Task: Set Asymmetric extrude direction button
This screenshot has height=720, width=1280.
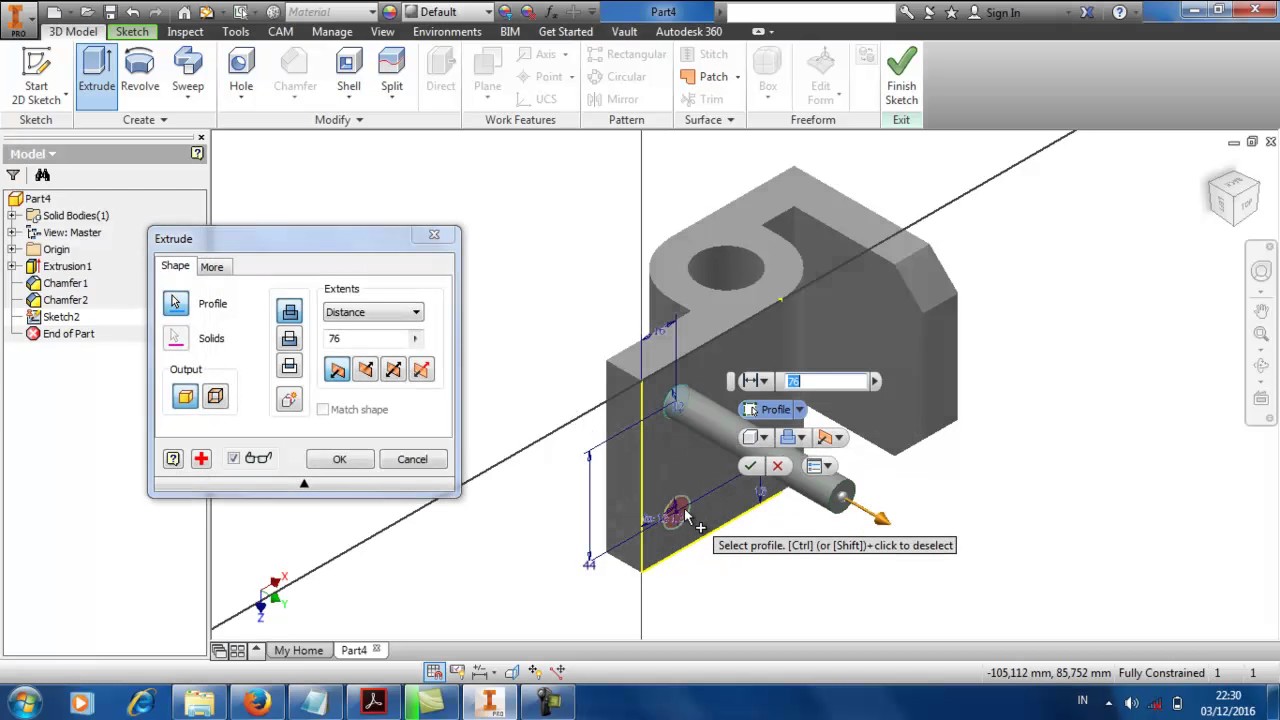Action: 421,370
